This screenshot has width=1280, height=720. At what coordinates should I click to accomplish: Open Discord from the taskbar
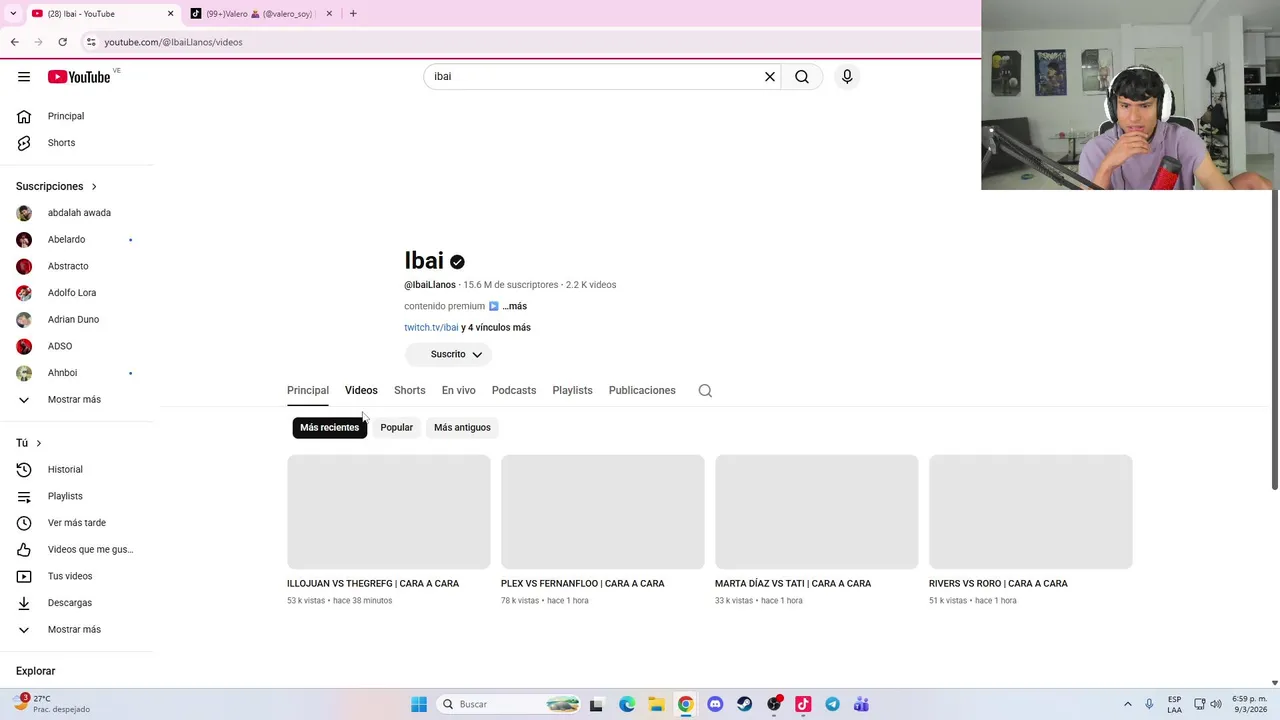(x=715, y=705)
